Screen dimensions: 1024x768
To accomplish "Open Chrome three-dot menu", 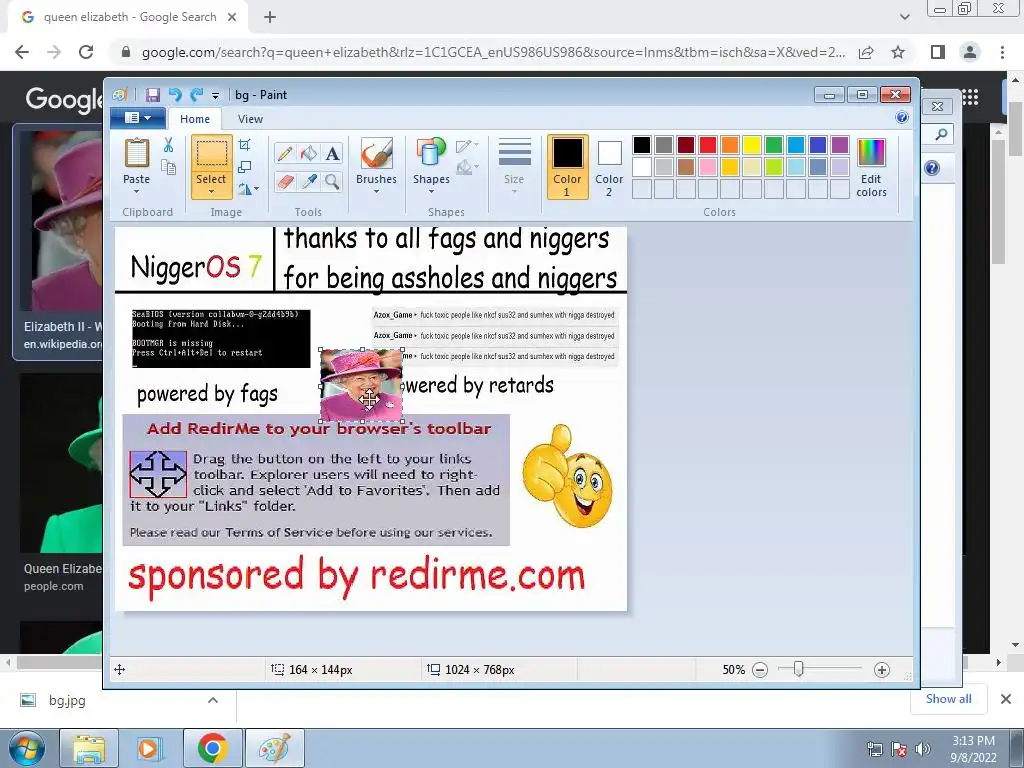I will 1002,52.
